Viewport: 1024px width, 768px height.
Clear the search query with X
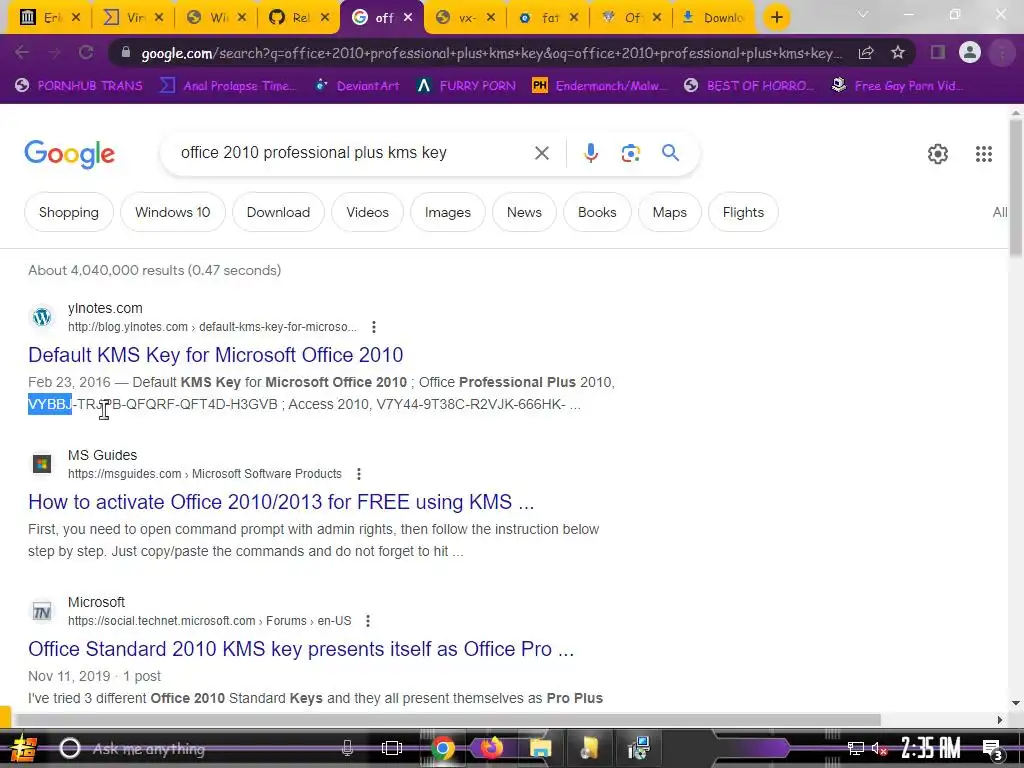(x=541, y=153)
